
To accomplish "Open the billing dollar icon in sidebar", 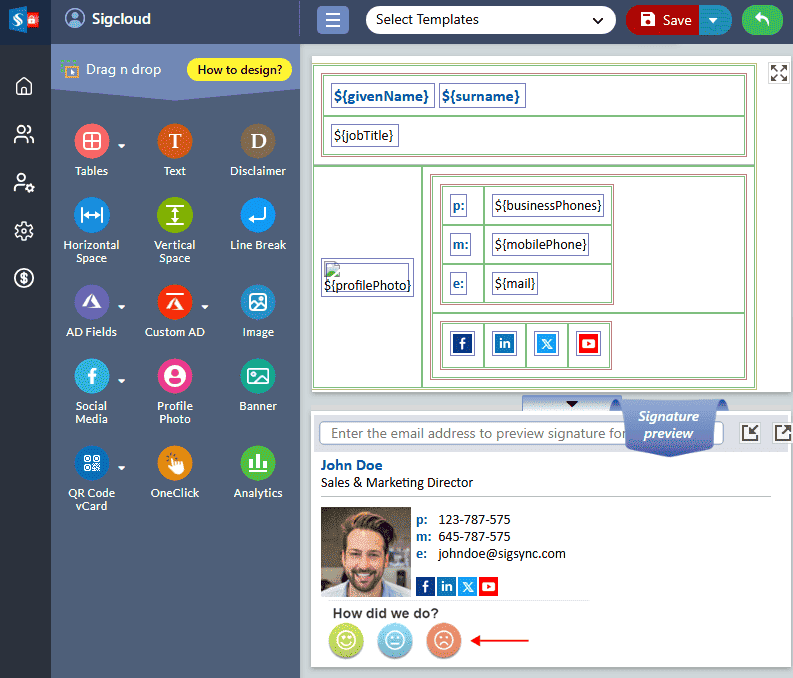I will click(24, 278).
